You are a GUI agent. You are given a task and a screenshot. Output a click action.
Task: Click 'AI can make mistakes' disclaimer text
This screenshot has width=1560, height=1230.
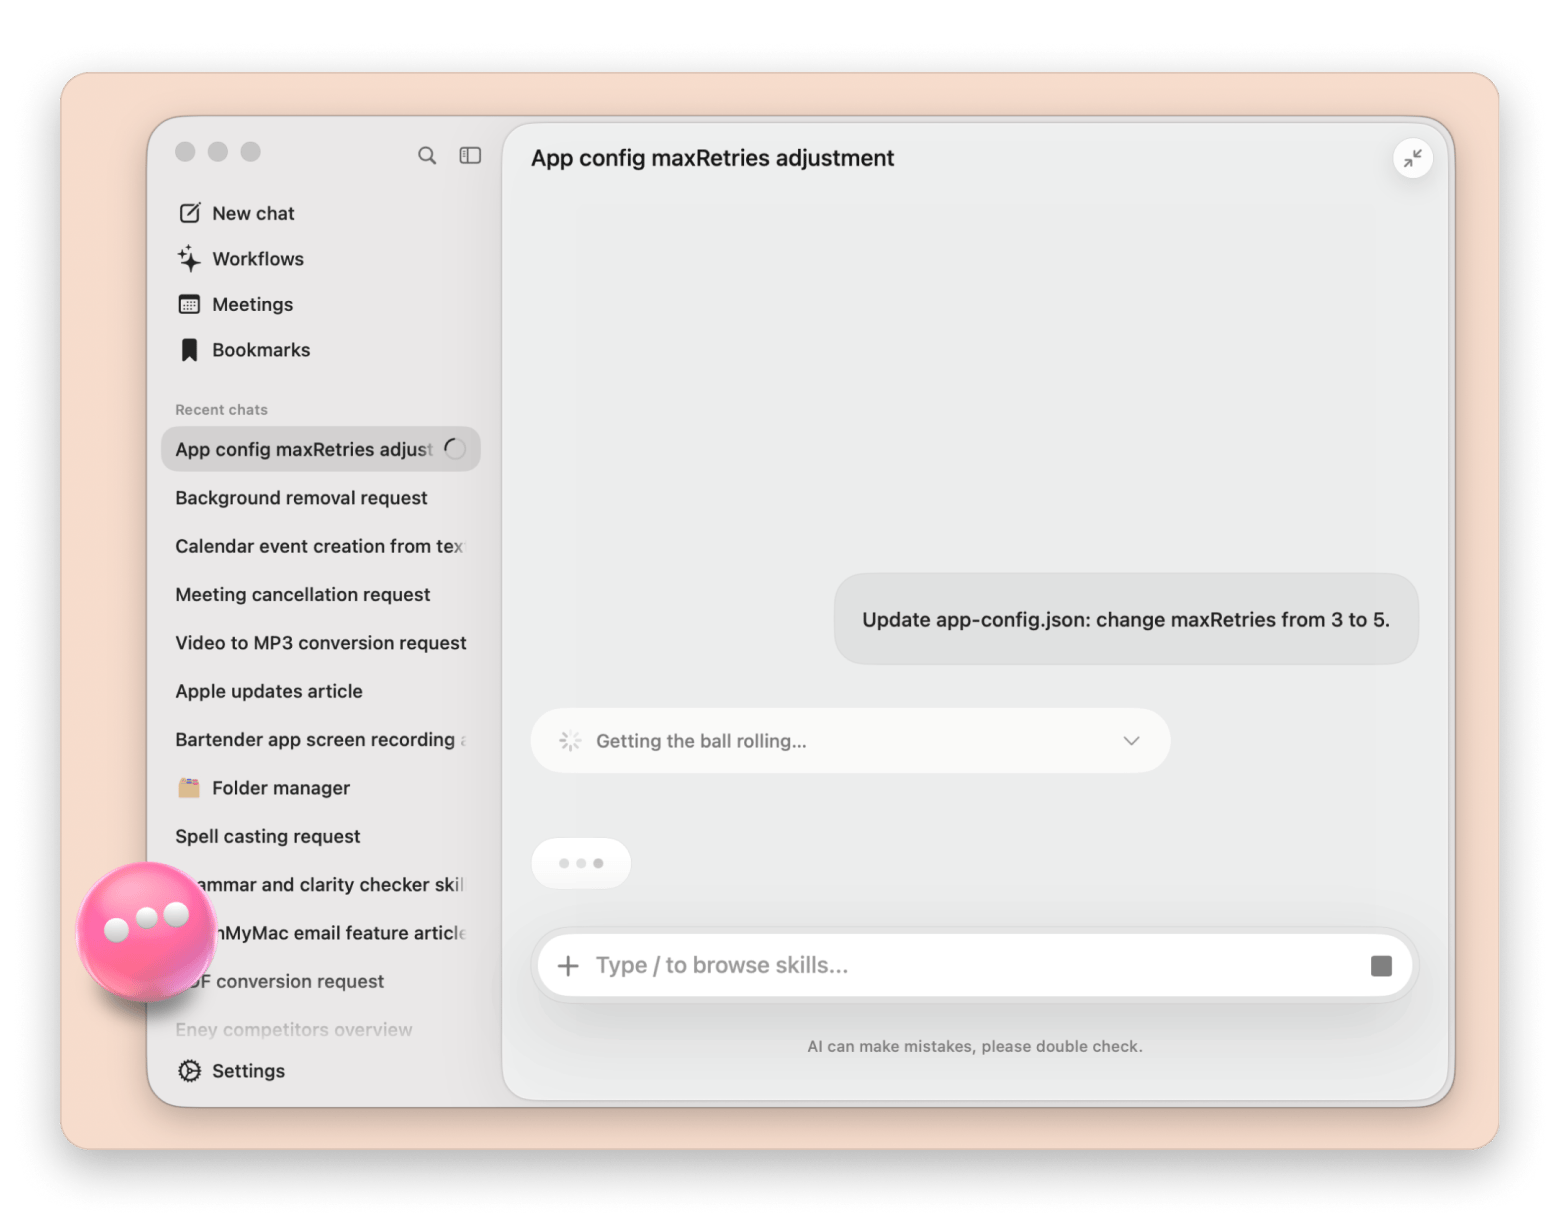point(975,1046)
